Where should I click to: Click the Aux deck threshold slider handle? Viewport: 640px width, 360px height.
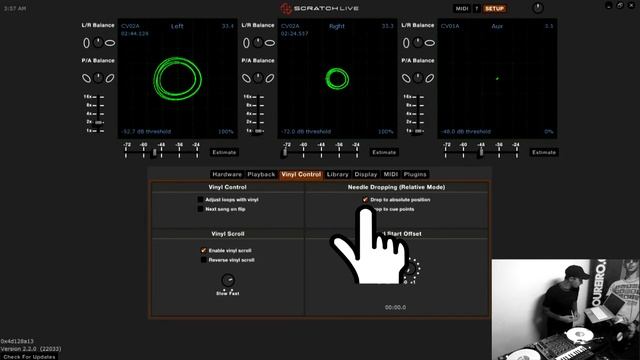pyautogui.click(x=481, y=153)
